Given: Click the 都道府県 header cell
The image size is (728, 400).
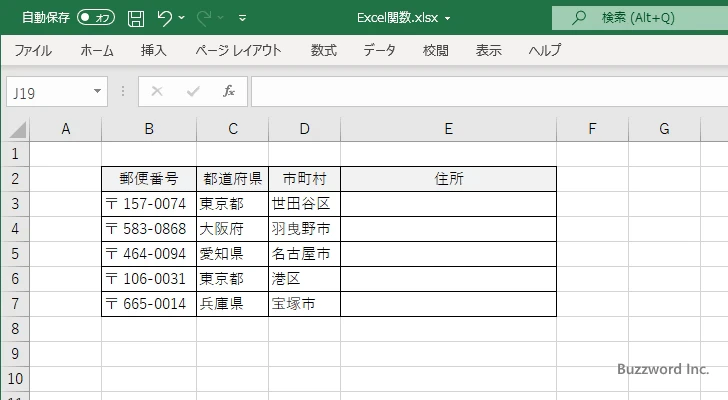Looking at the screenshot, I should 233,179.
